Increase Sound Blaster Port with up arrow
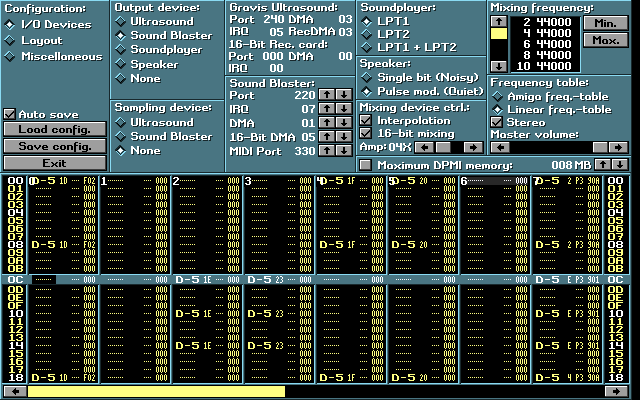 [x=329, y=94]
